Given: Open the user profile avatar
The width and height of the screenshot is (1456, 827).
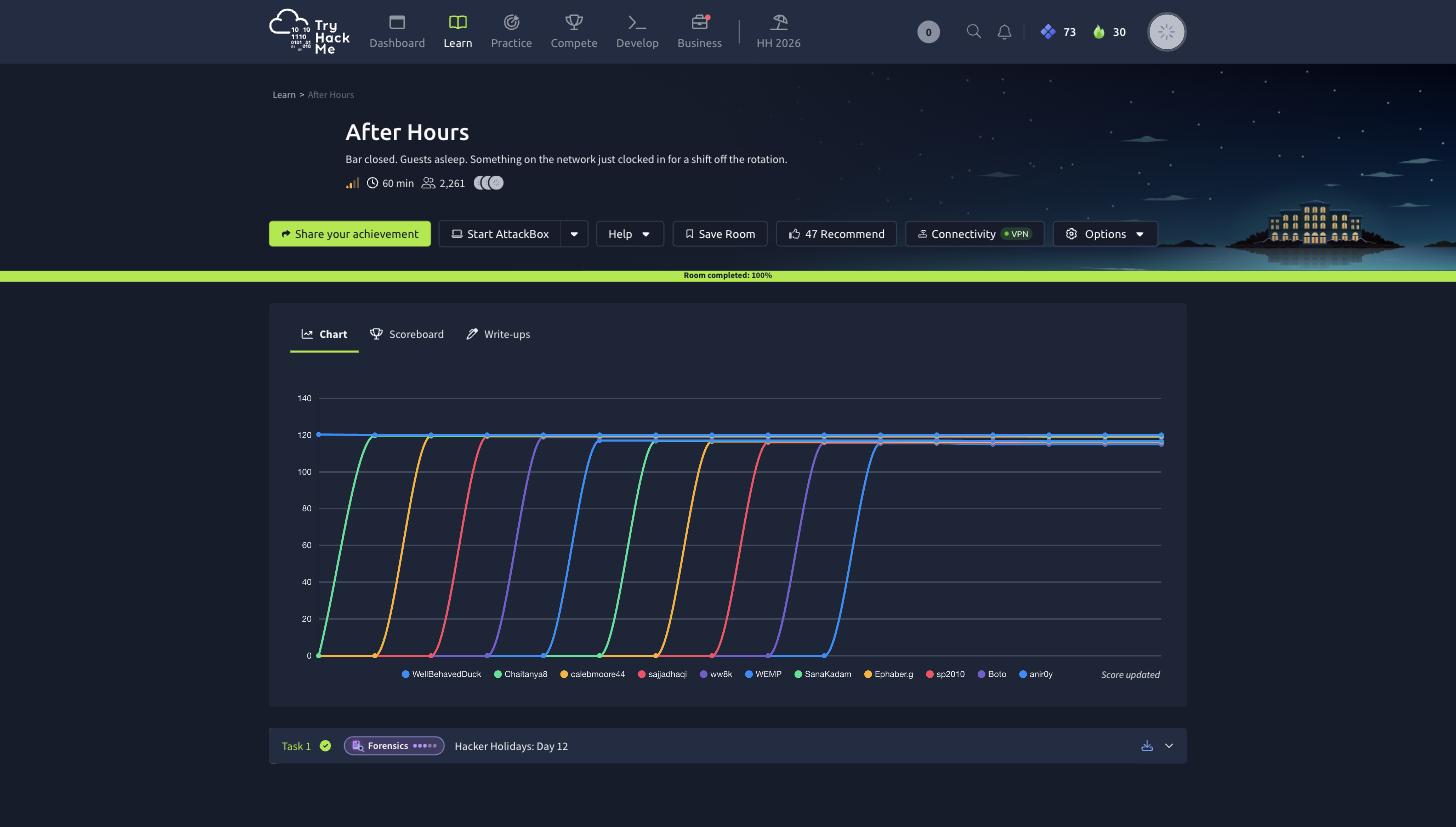Looking at the screenshot, I should point(1166,32).
